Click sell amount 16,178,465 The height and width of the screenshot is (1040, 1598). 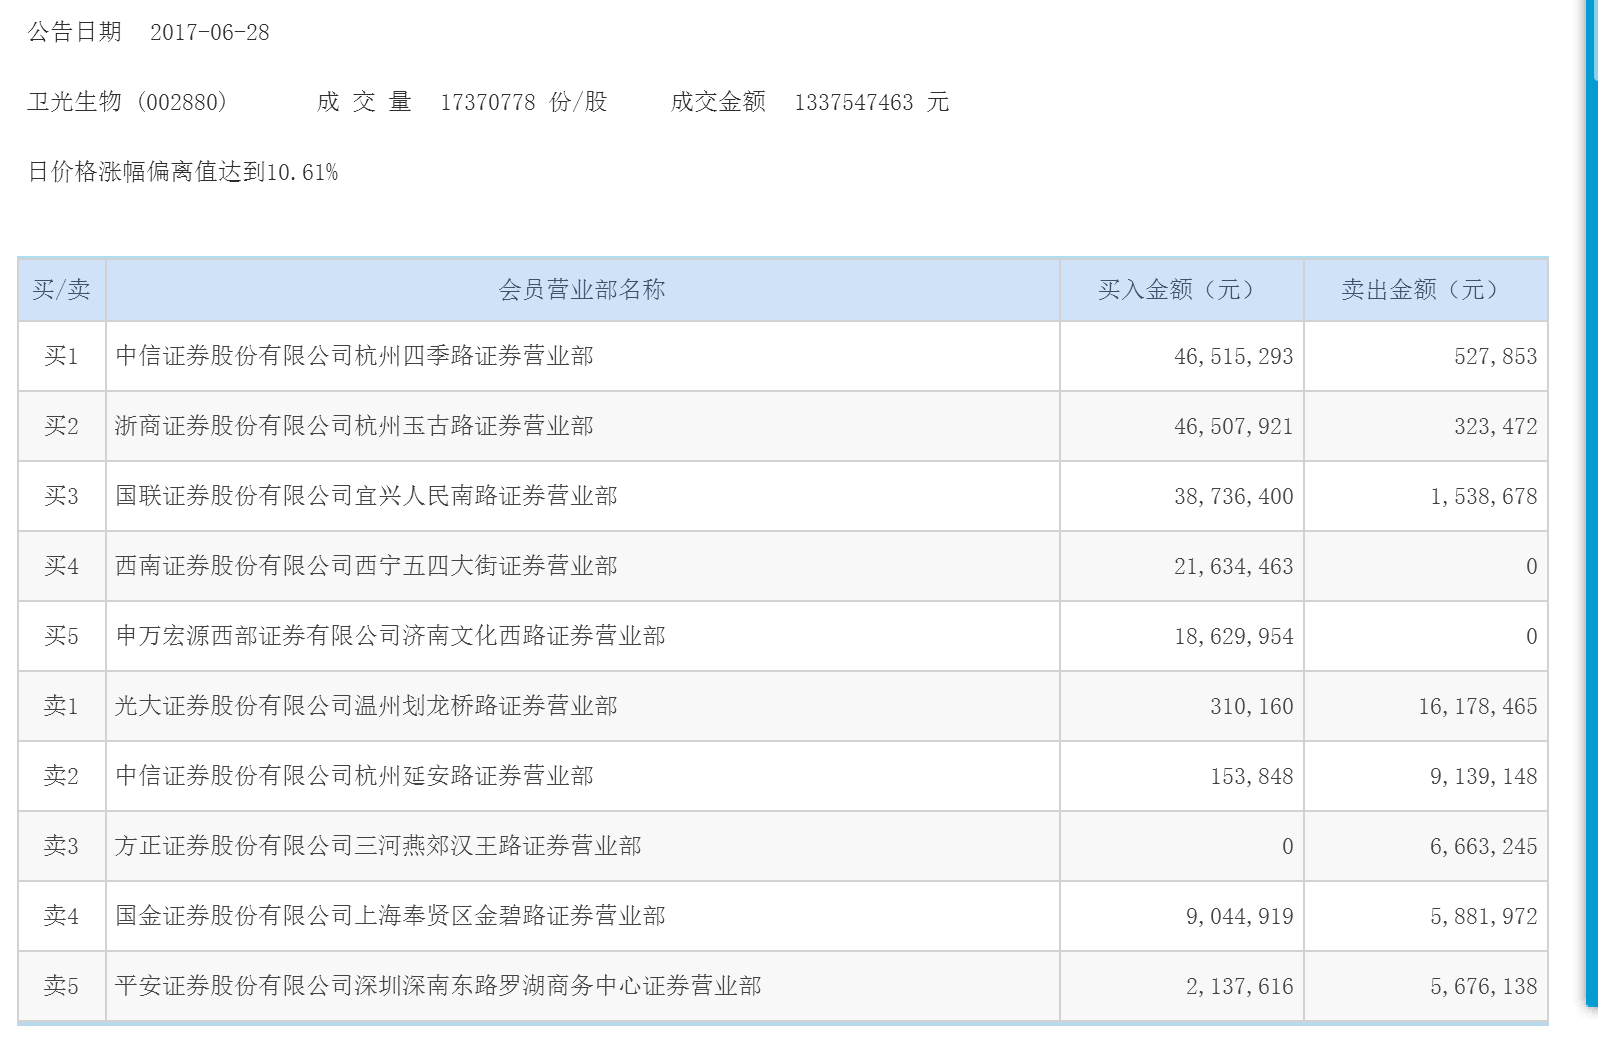pyautogui.click(x=1478, y=707)
